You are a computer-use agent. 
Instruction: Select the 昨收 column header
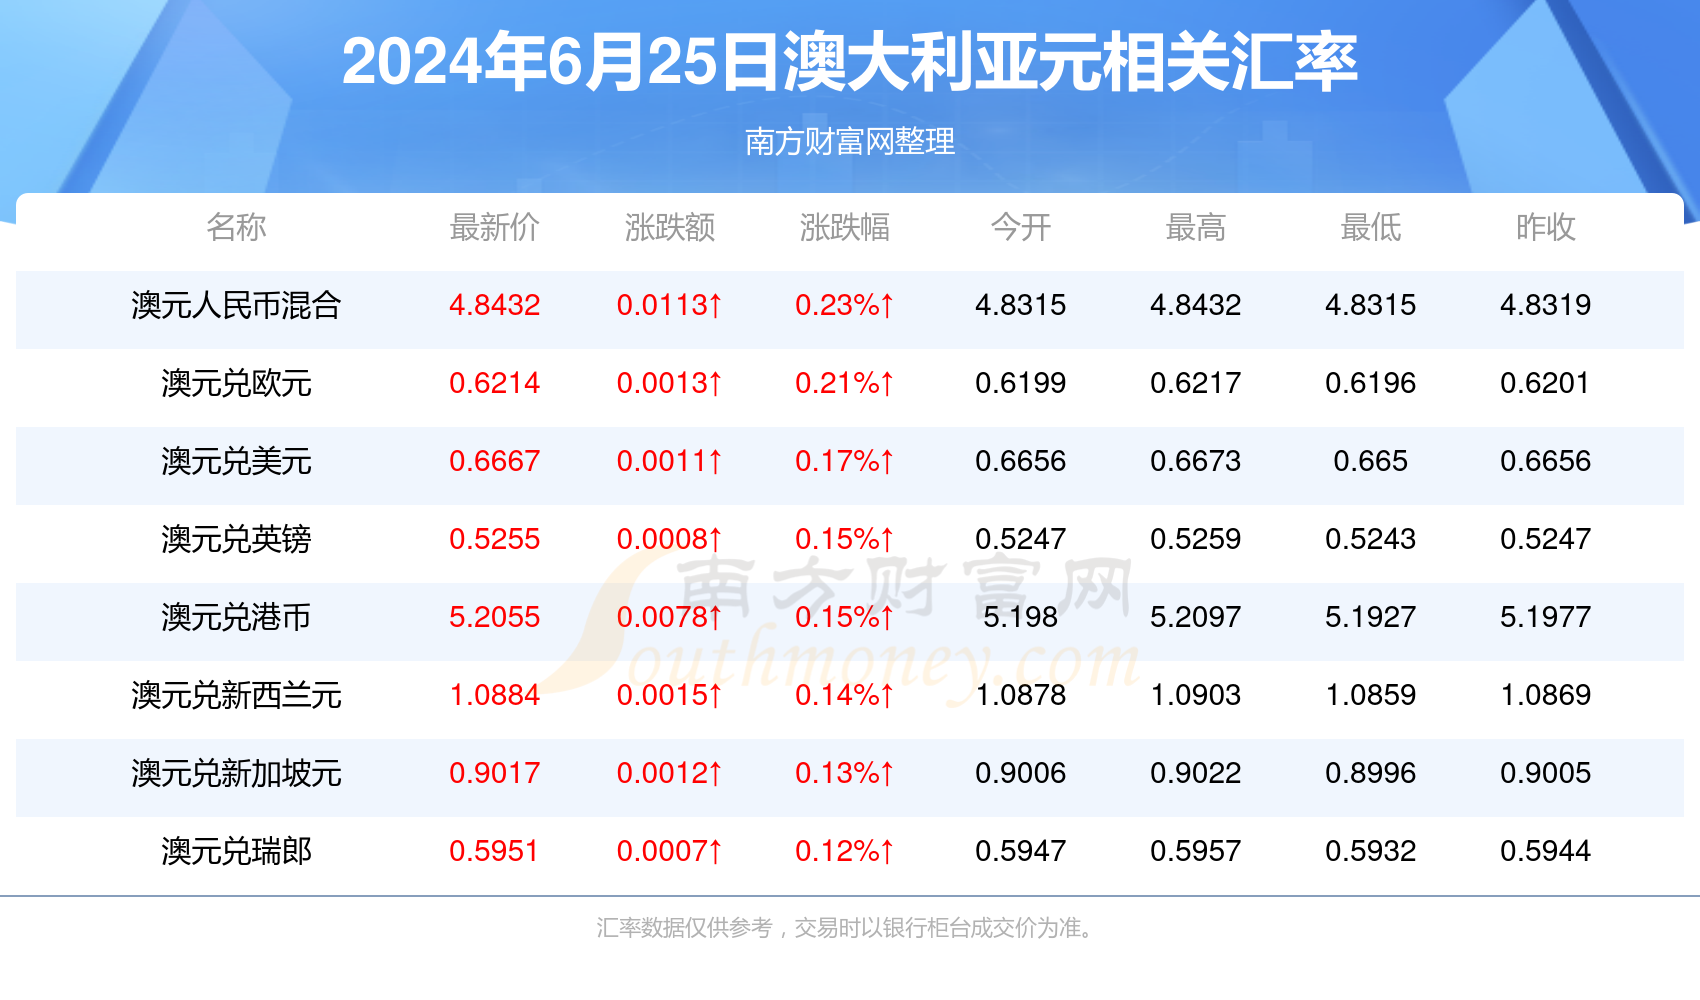click(1546, 227)
